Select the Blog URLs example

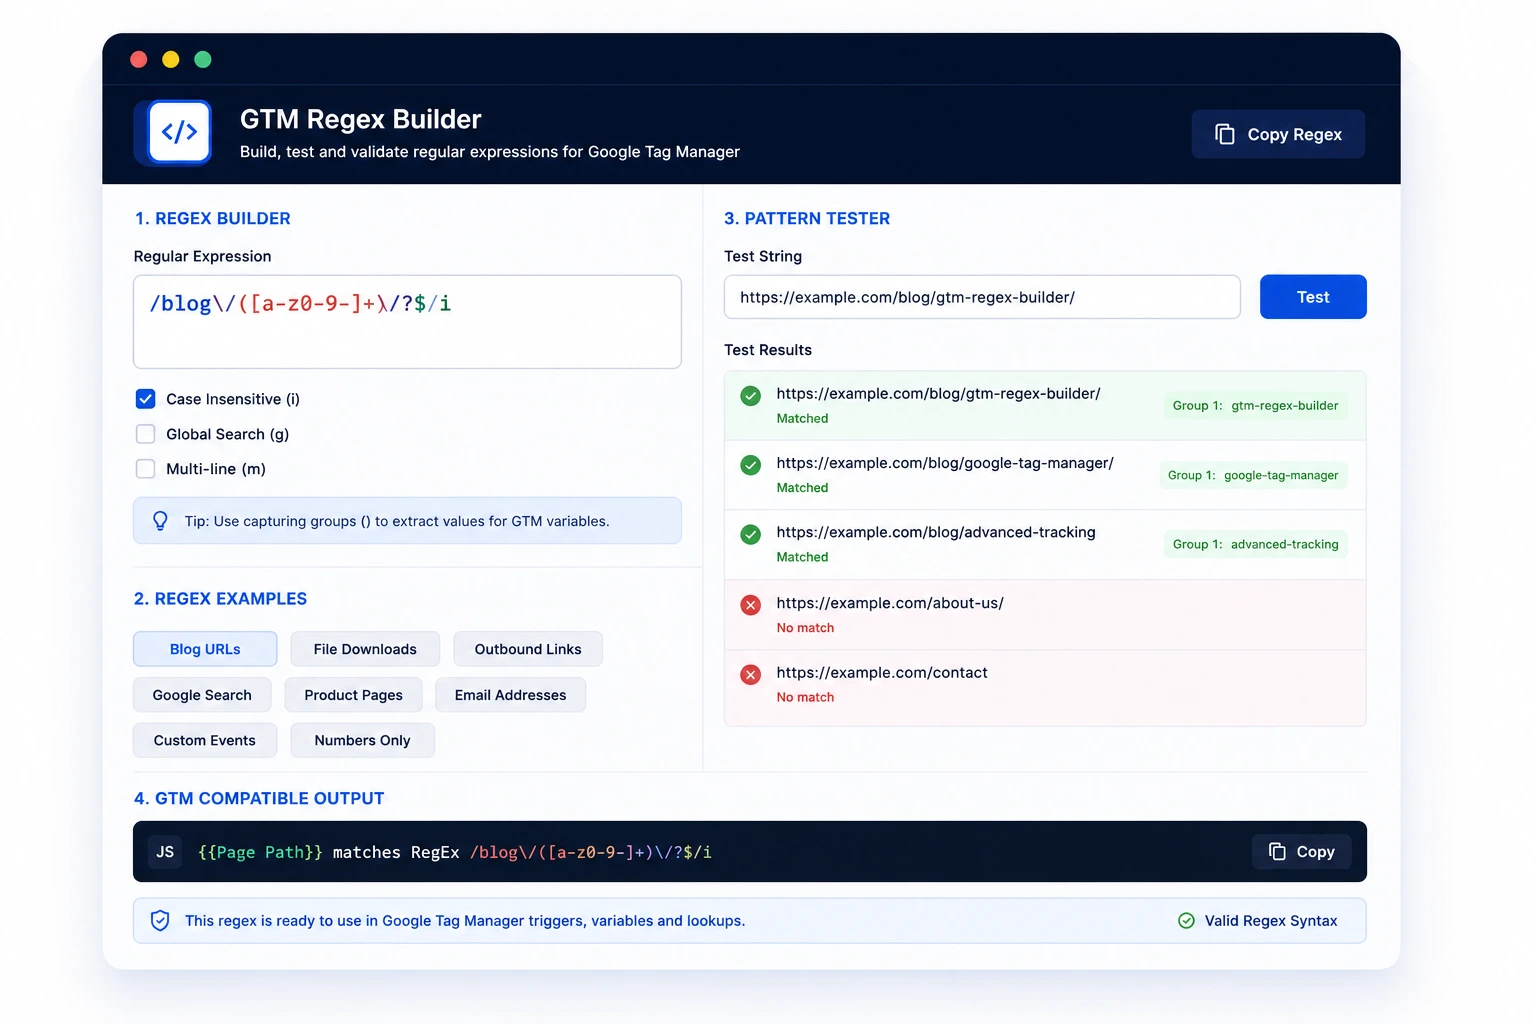(205, 649)
